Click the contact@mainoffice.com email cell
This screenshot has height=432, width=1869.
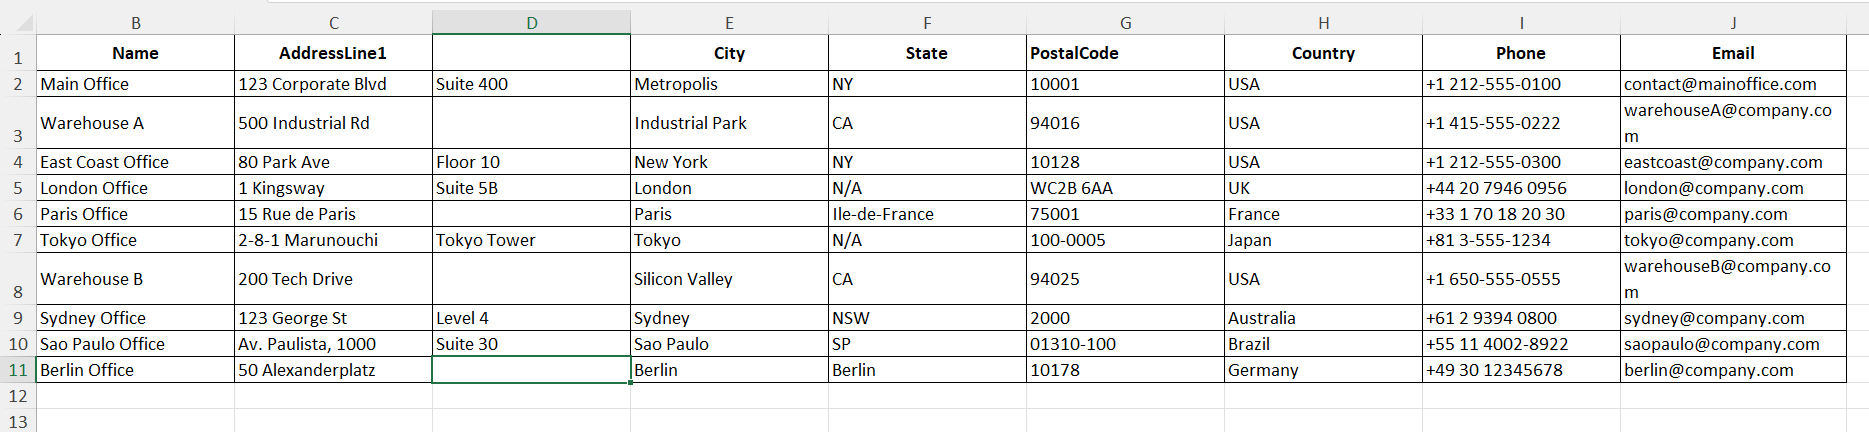[x=1733, y=84]
